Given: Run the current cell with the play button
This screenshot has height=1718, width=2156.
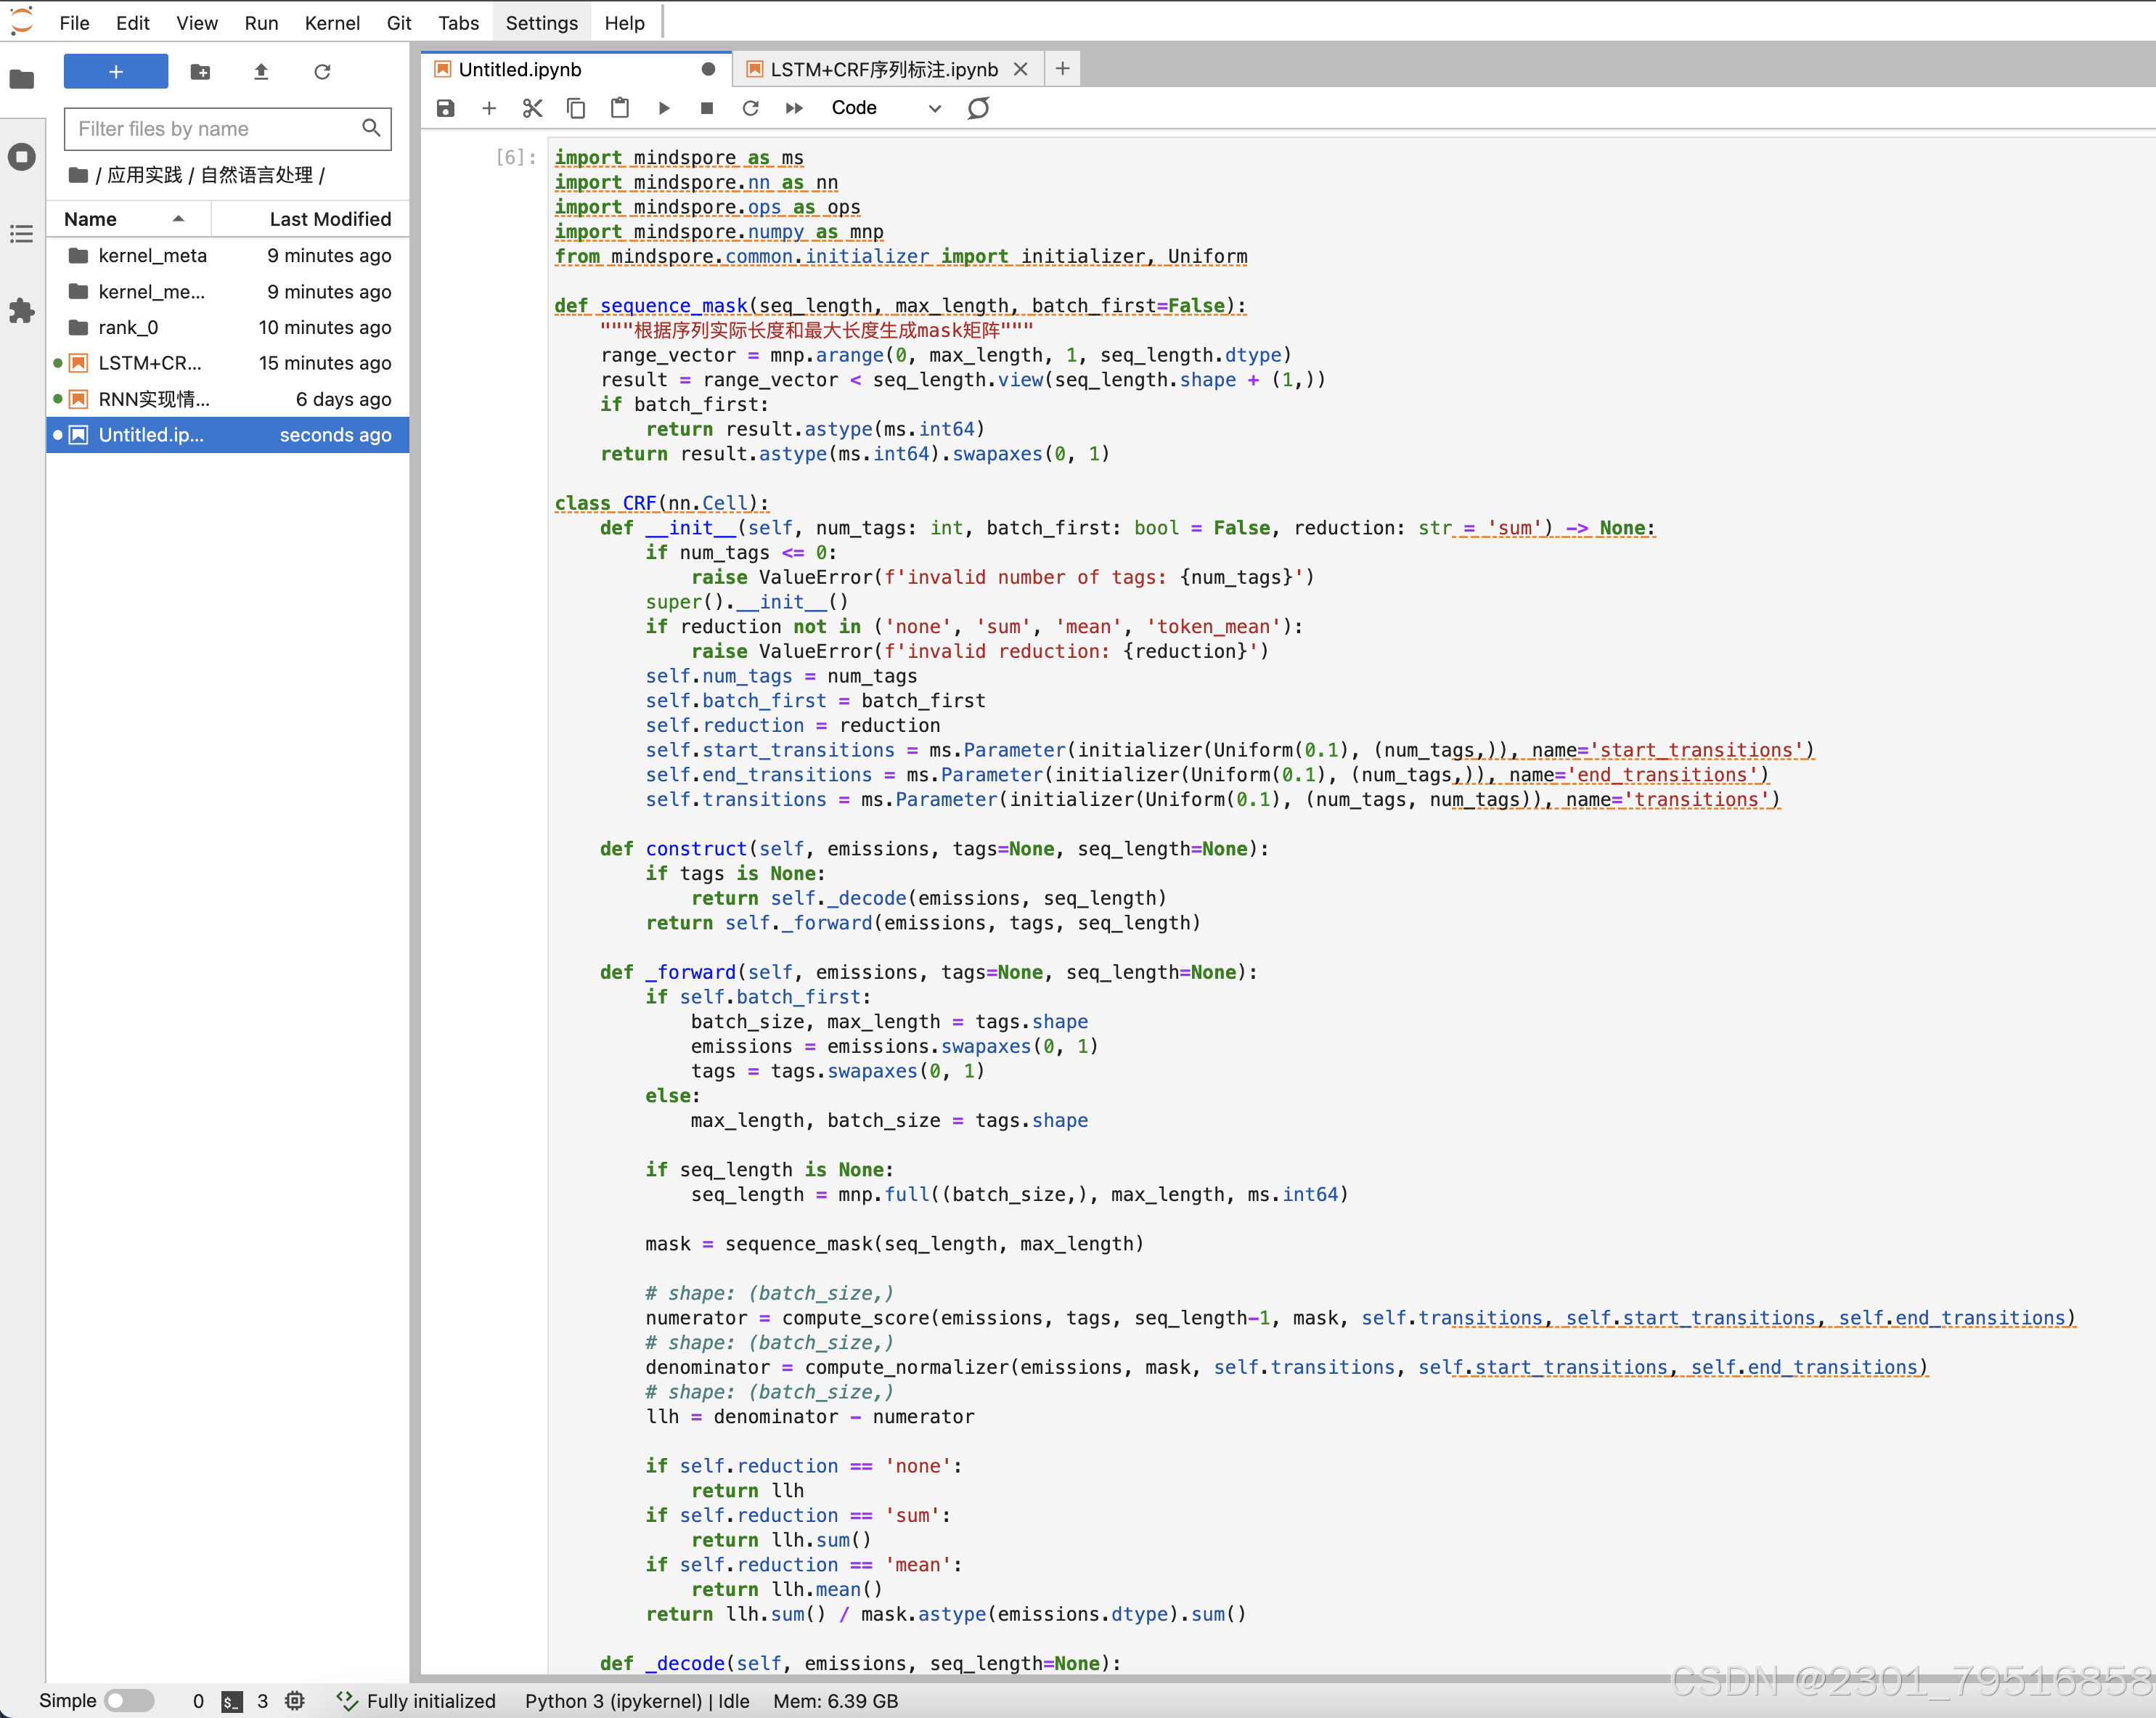Looking at the screenshot, I should pos(663,108).
